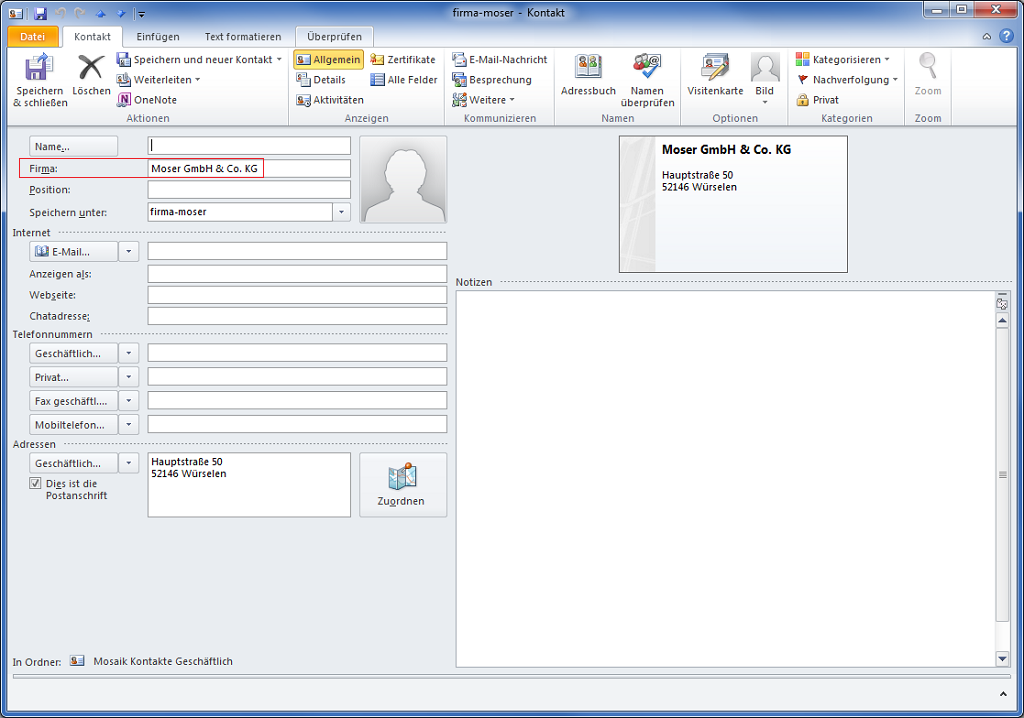Image resolution: width=1024 pixels, height=718 pixels.
Task: Show Allgemein contact view
Action: click(x=328, y=59)
